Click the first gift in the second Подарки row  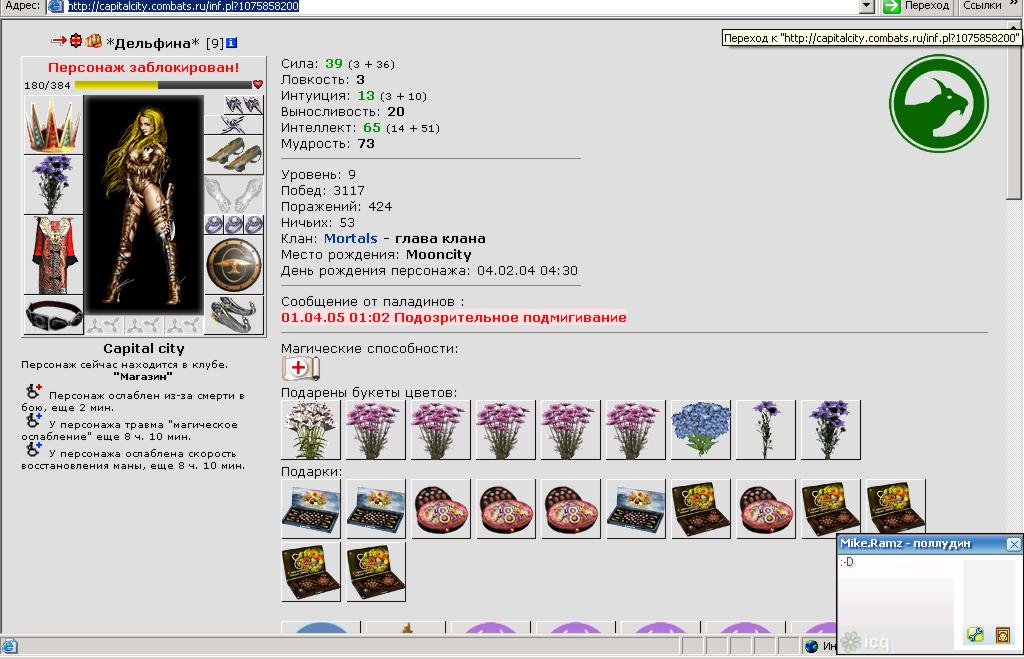[311, 571]
